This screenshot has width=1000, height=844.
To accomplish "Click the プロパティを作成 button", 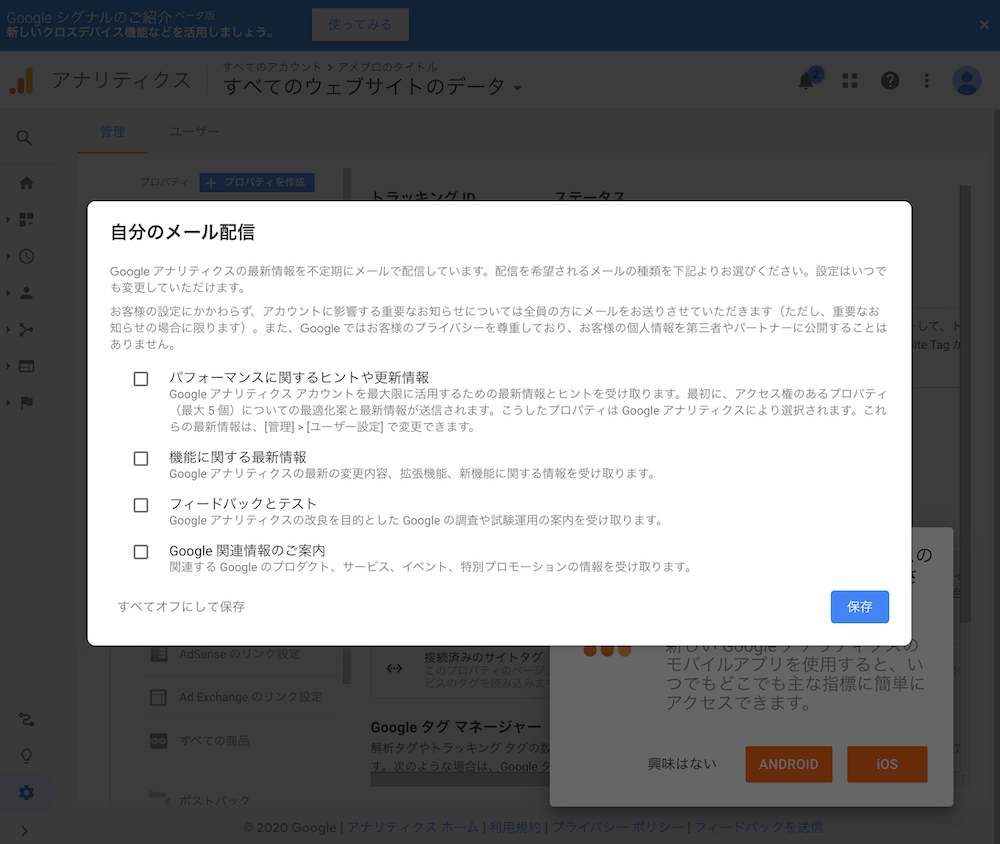I will pyautogui.click(x=257, y=182).
